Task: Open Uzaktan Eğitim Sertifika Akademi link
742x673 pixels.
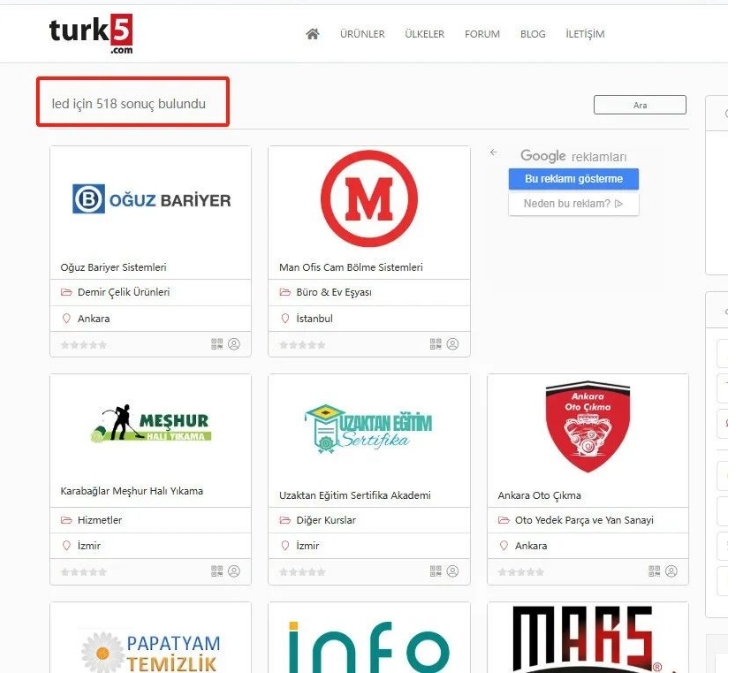Action: 355,496
